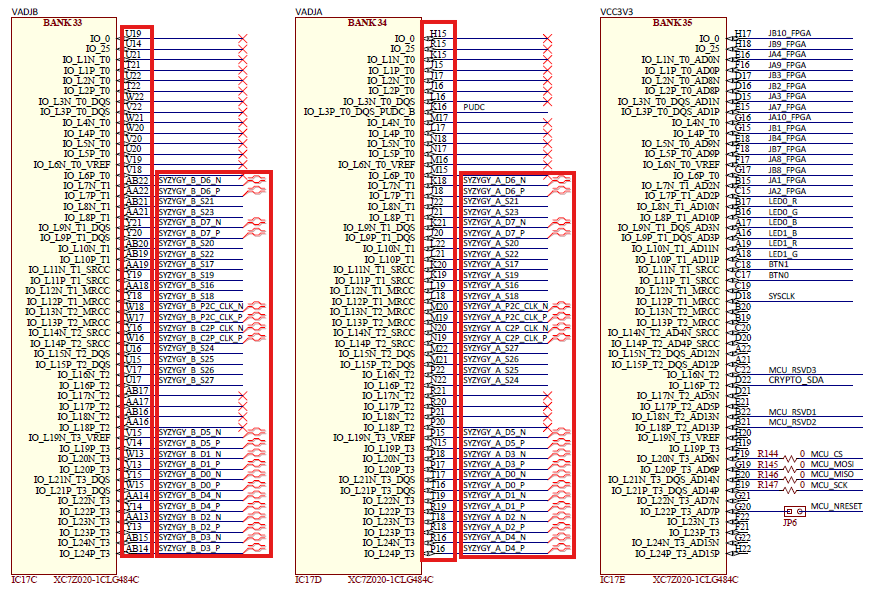Click the BTN1 net label
Screen dimensions: 882x595
pos(778,264)
